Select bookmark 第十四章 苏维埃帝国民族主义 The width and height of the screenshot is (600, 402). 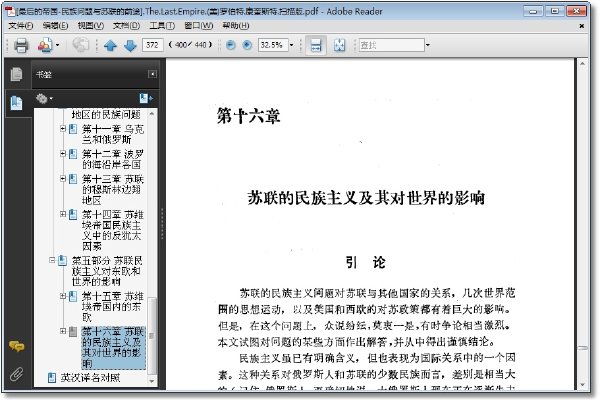(x=113, y=230)
